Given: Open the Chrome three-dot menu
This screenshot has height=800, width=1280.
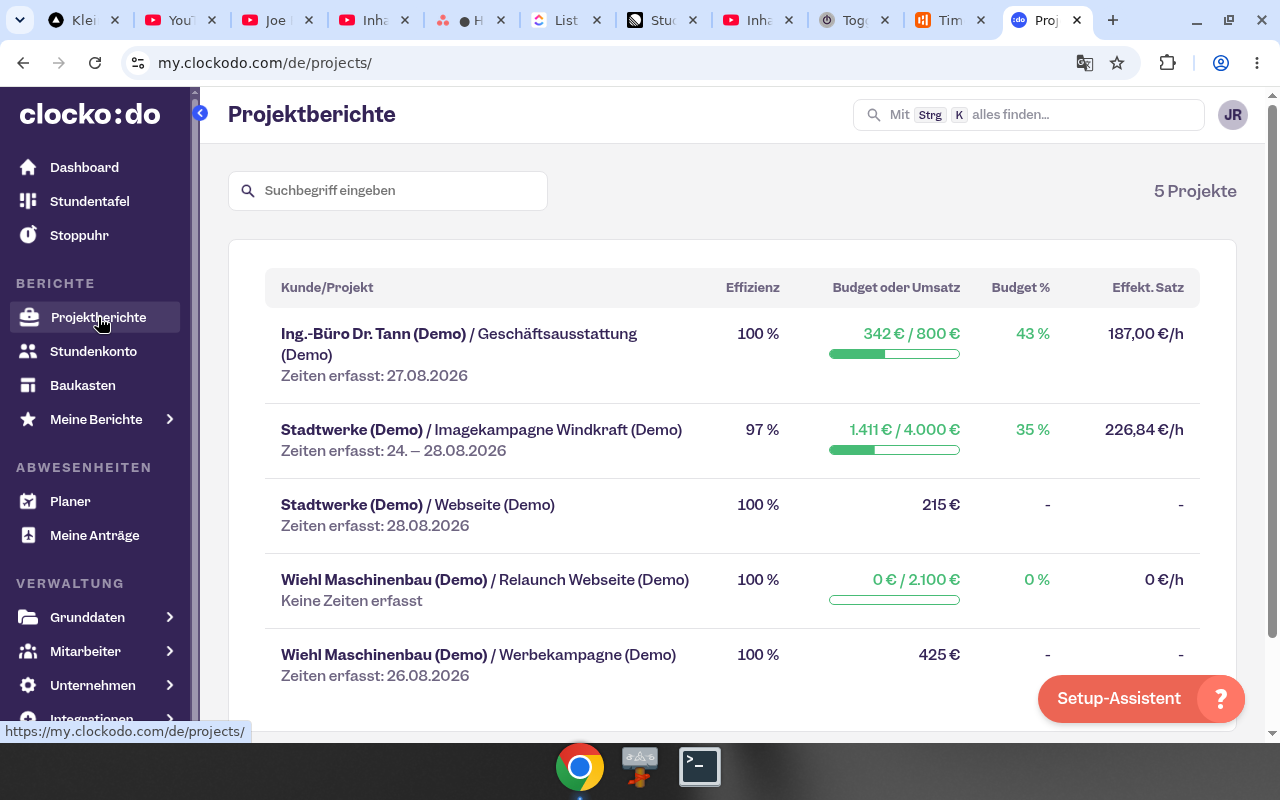Looking at the screenshot, I should pos(1257,63).
